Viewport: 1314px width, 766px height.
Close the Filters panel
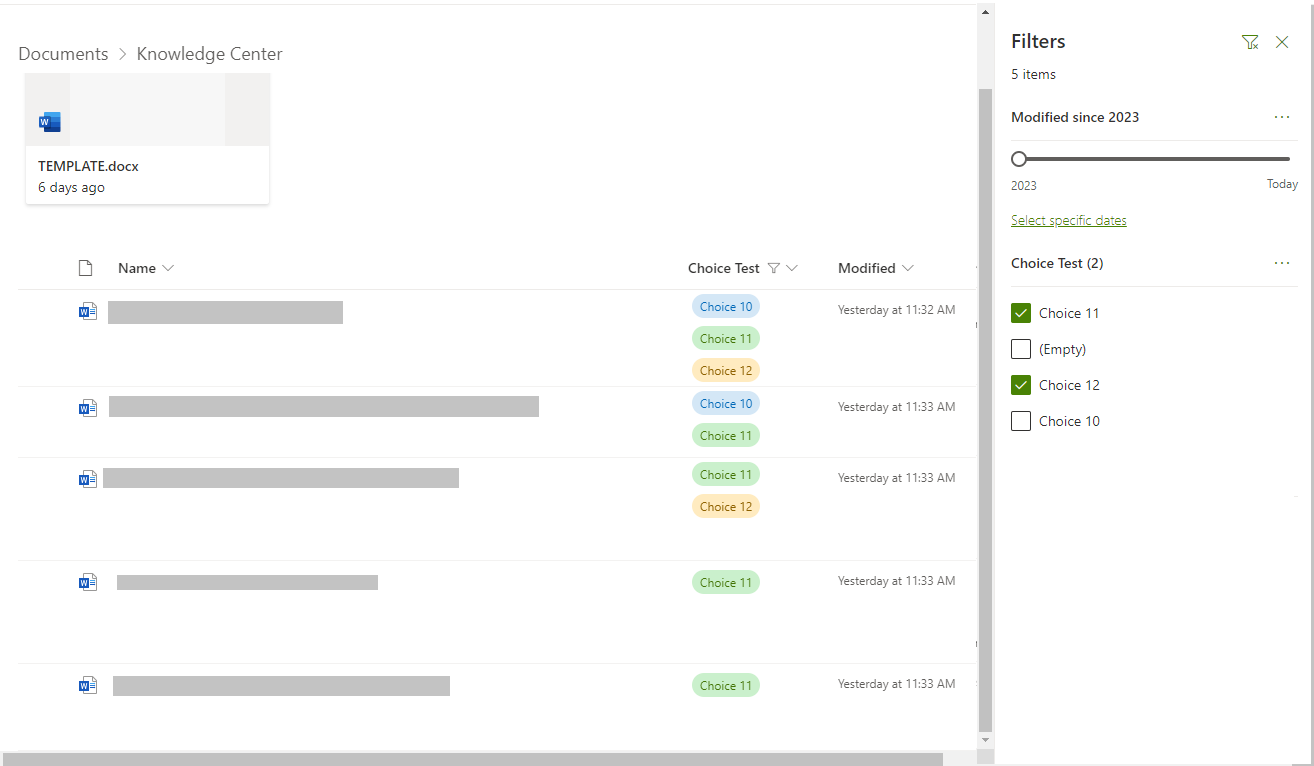click(1282, 42)
